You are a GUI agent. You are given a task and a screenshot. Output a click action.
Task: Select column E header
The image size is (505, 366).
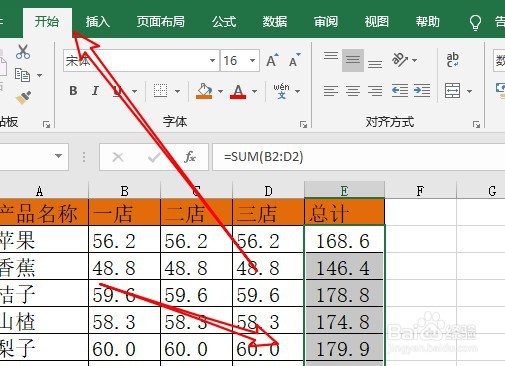[344, 190]
